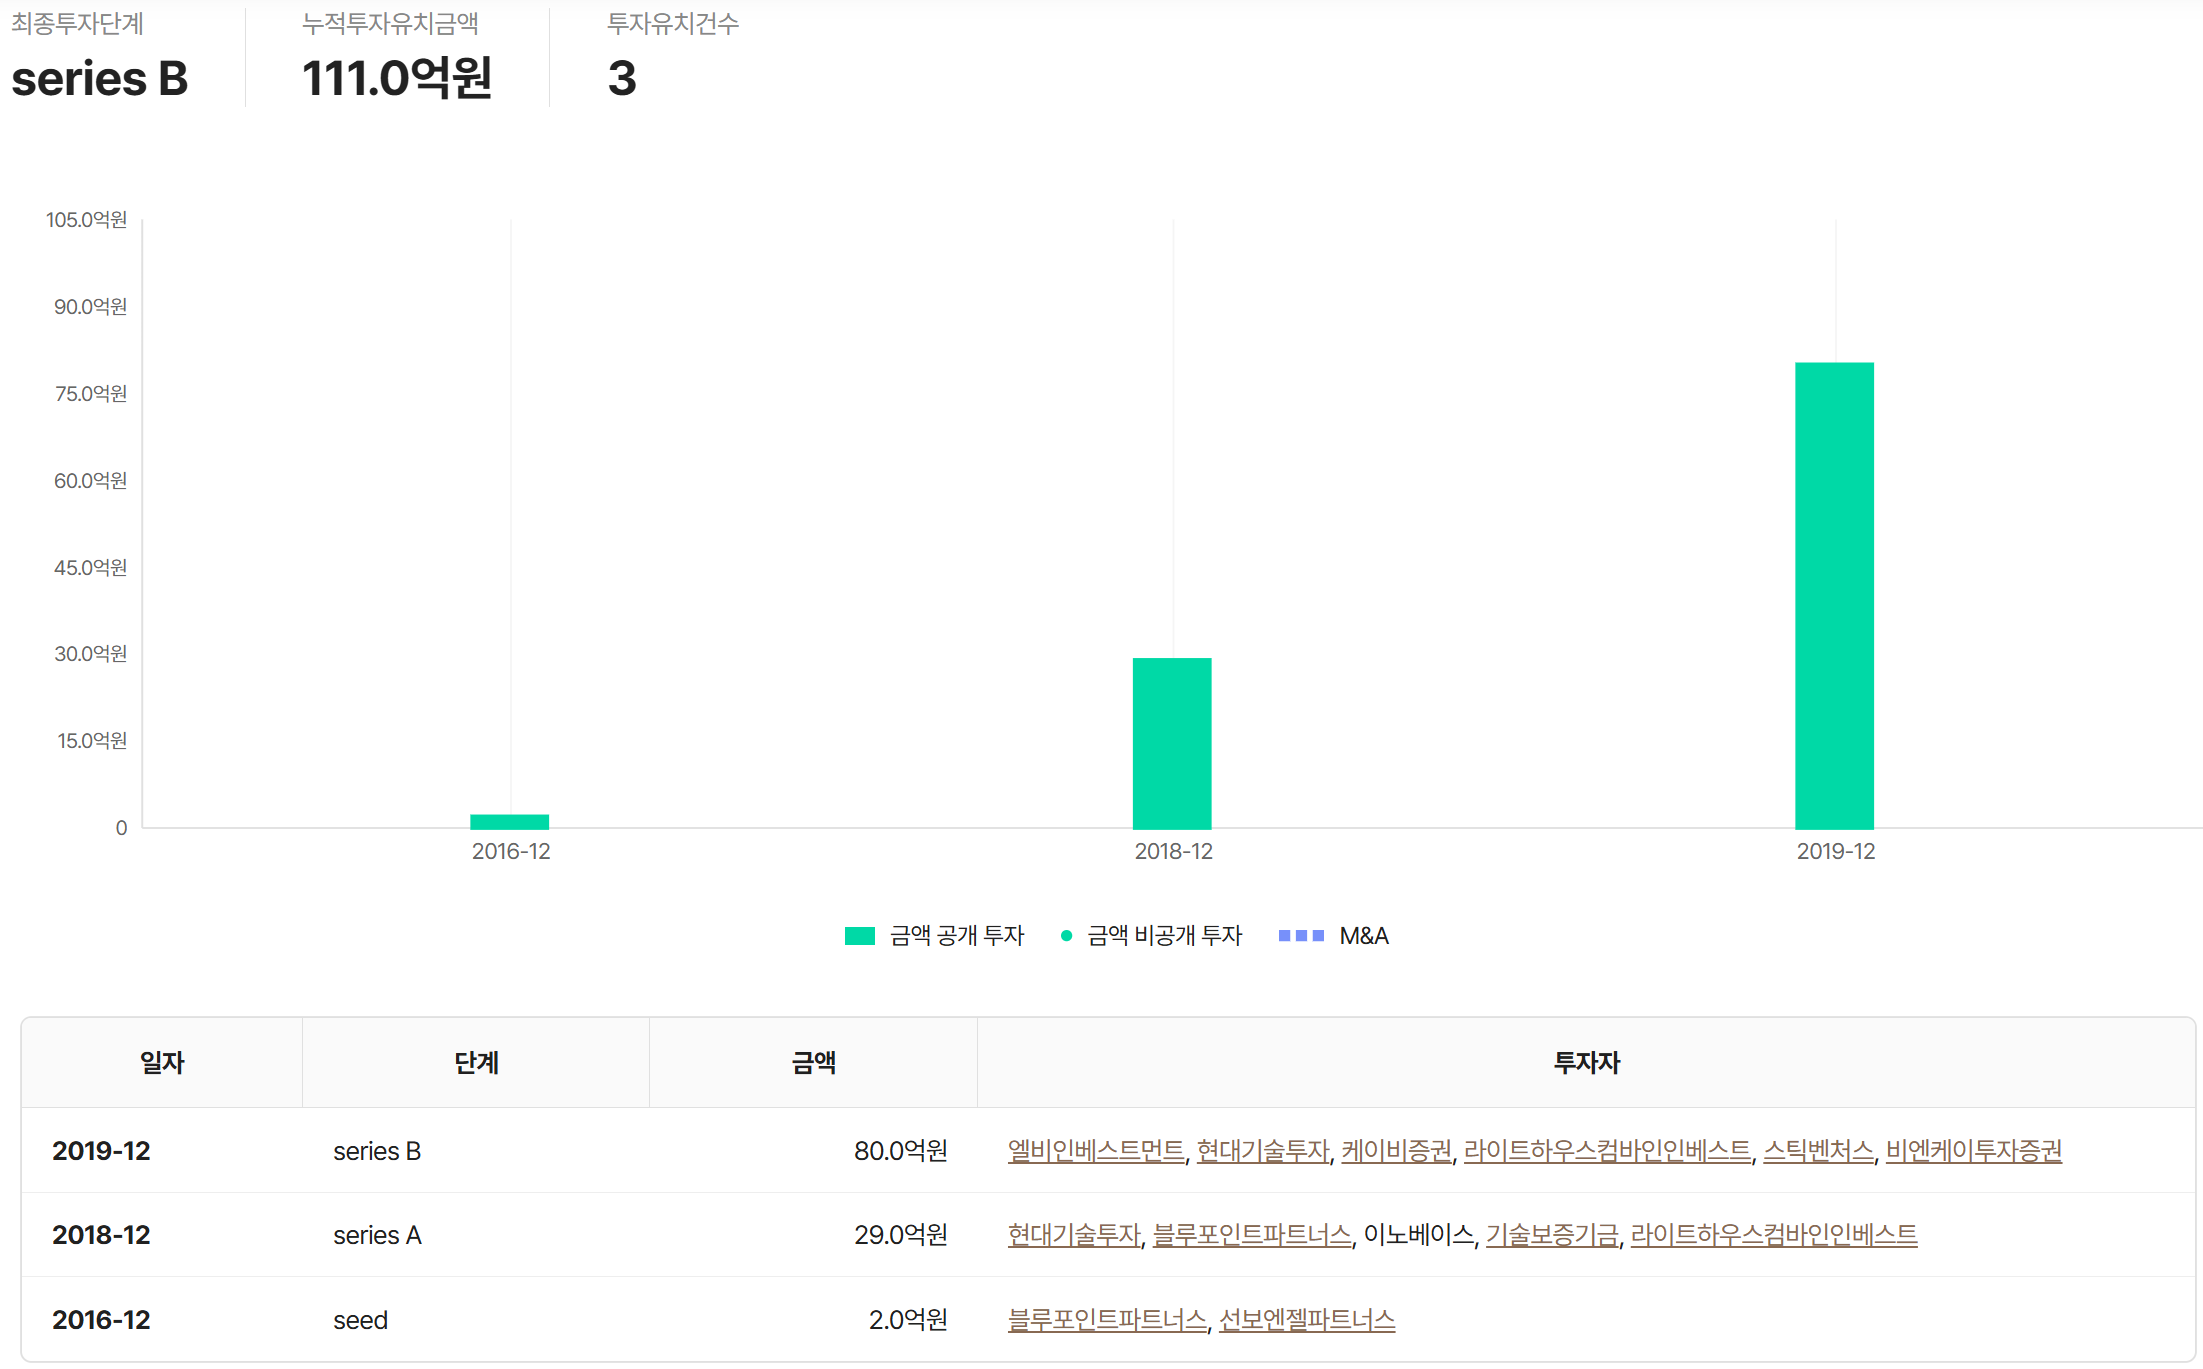Click the 2018-12 investment bar
This screenshot has height=1369, width=2203.
pyautogui.click(x=1171, y=743)
